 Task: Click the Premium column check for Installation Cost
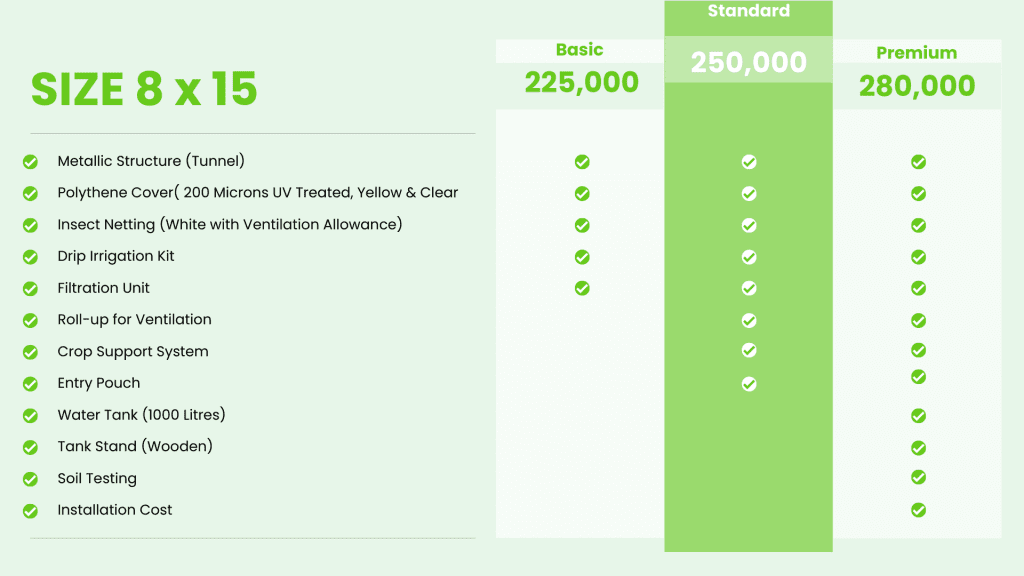(918, 510)
